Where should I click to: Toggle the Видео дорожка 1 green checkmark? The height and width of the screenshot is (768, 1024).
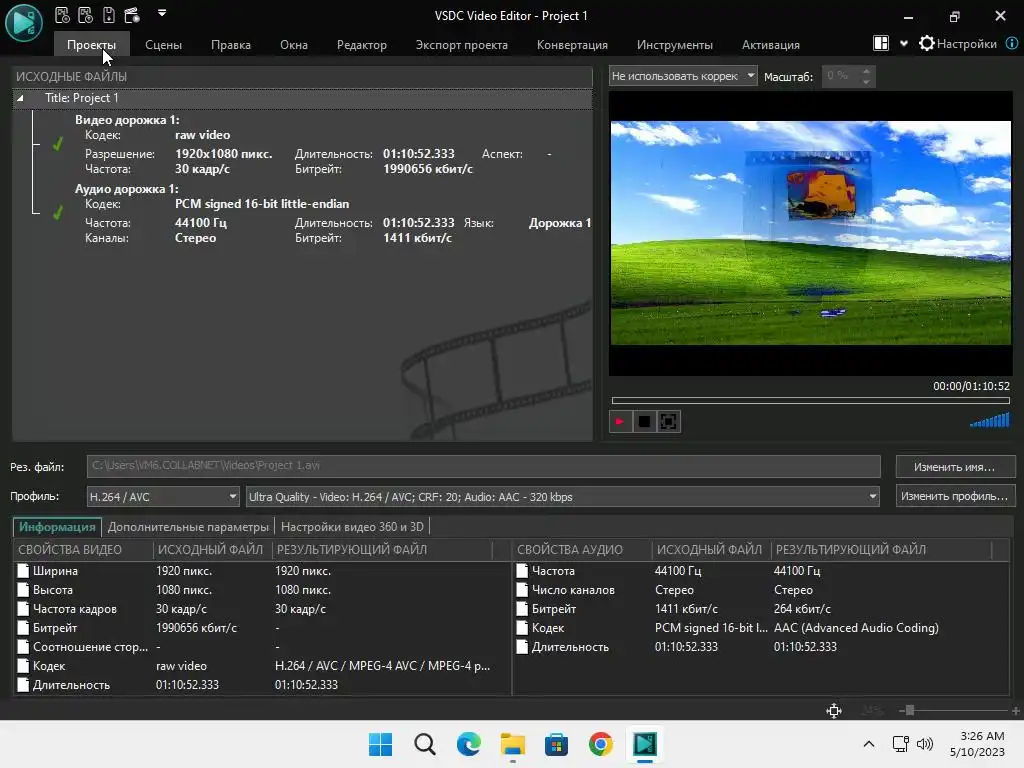tap(57, 143)
